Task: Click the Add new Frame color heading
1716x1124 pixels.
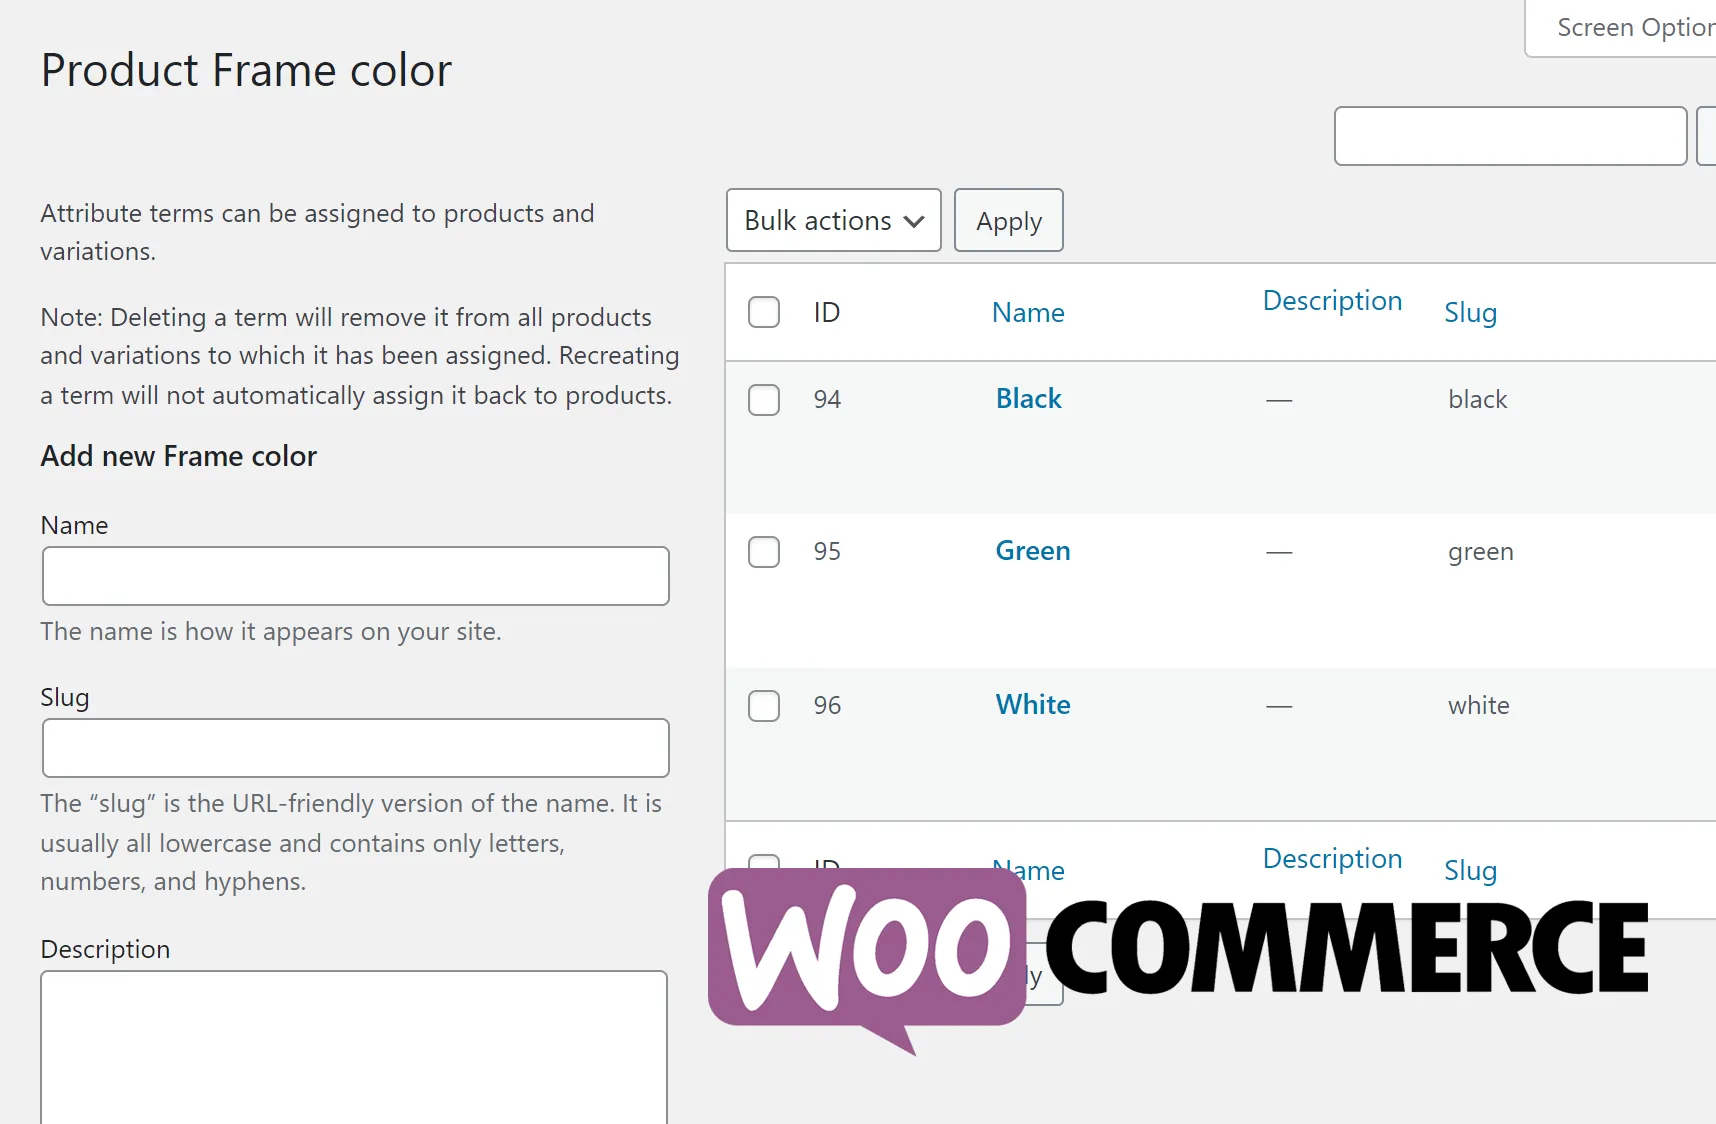Action: tap(179, 457)
